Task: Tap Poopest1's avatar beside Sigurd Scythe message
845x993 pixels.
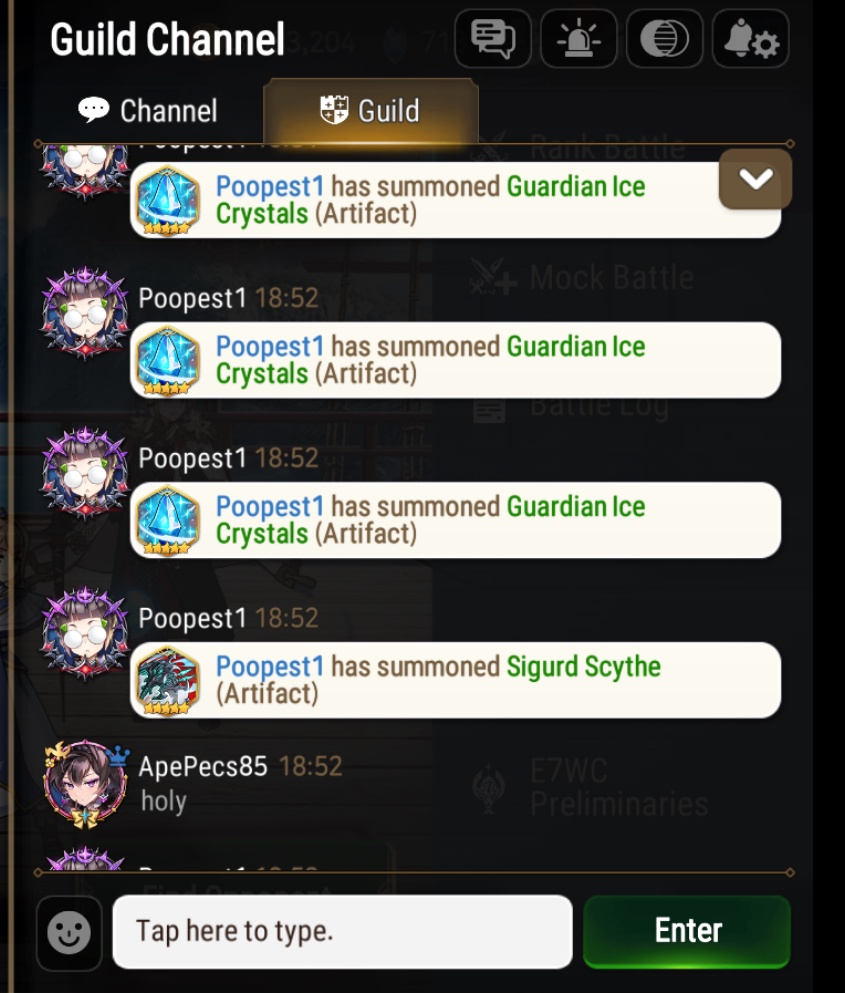Action: (85, 632)
